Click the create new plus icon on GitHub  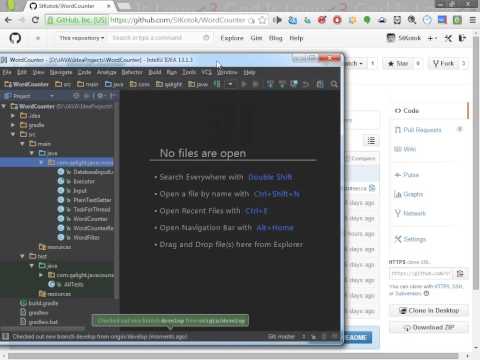(x=432, y=38)
